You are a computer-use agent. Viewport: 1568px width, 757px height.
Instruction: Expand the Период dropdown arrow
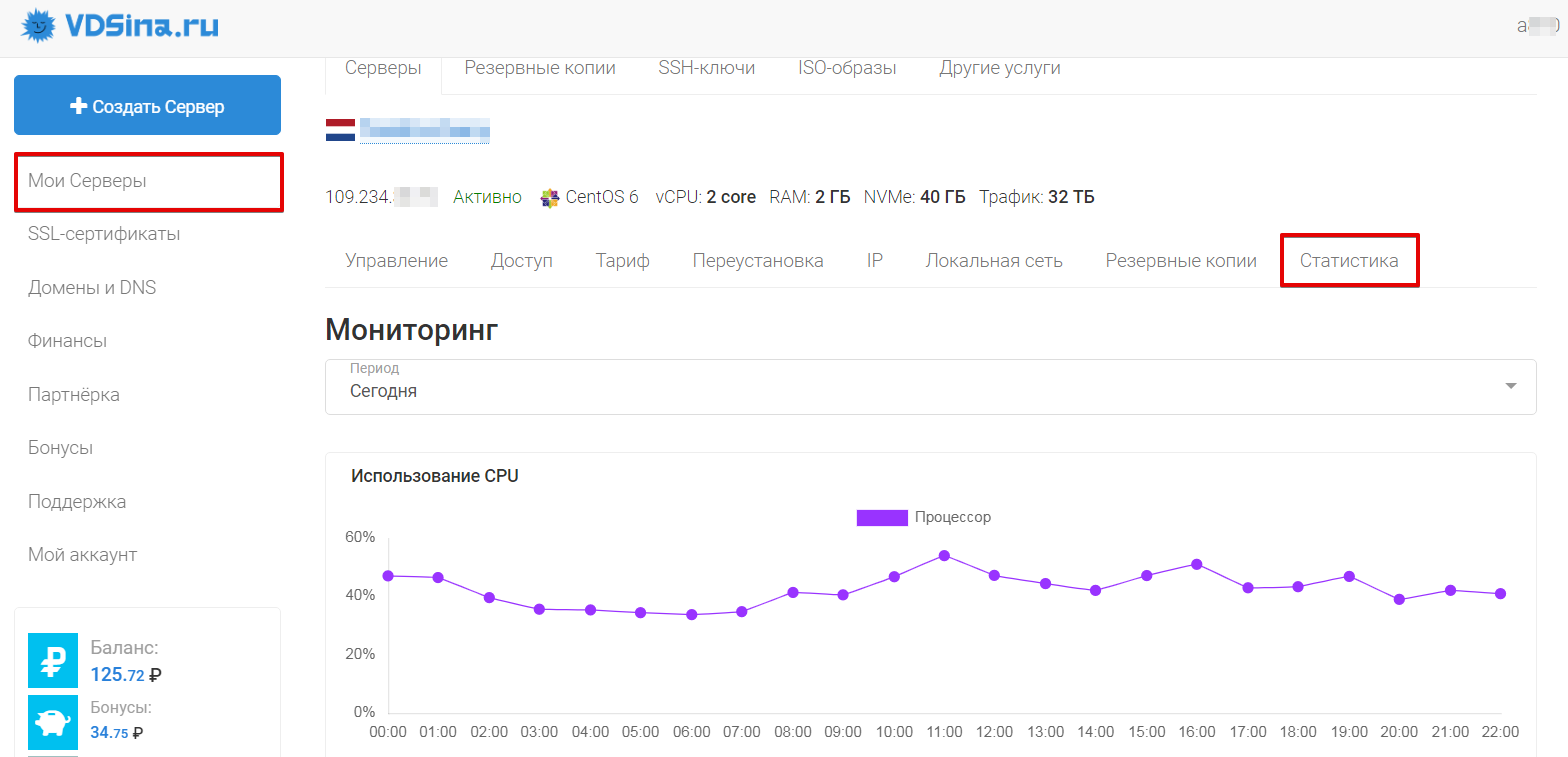pos(1511,386)
